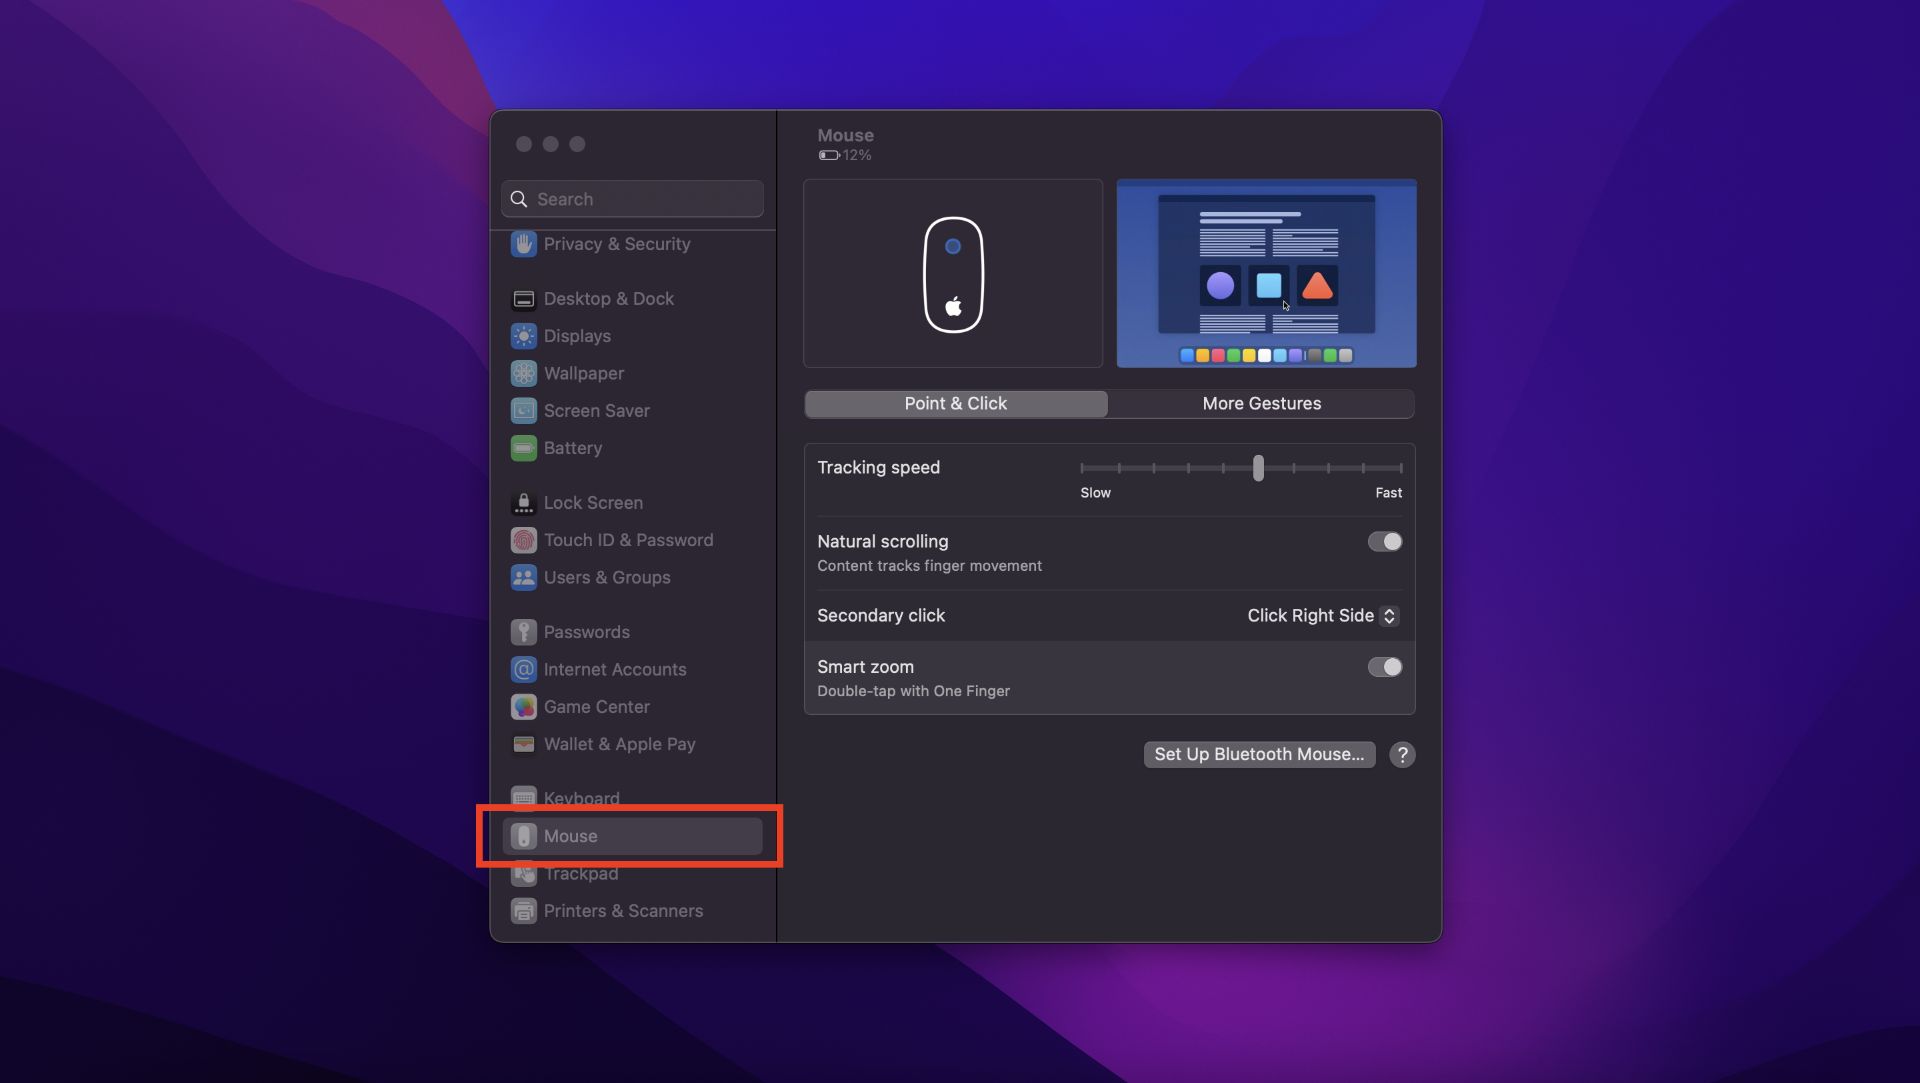The image size is (1920, 1083).
Task: Select Privacy & Security label
Action: 617,244
